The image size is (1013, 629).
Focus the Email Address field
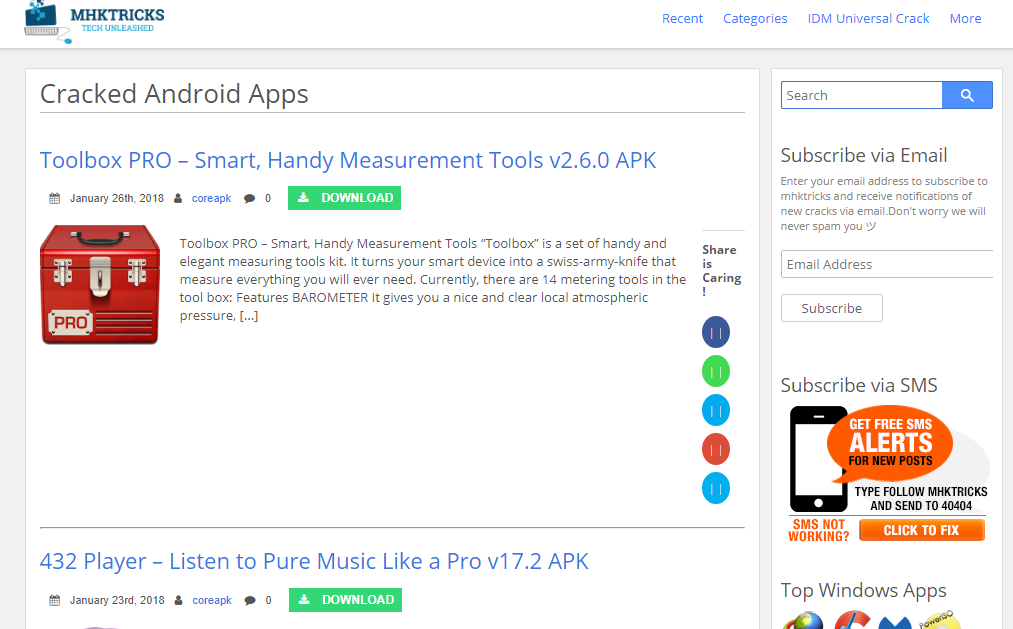tap(886, 264)
